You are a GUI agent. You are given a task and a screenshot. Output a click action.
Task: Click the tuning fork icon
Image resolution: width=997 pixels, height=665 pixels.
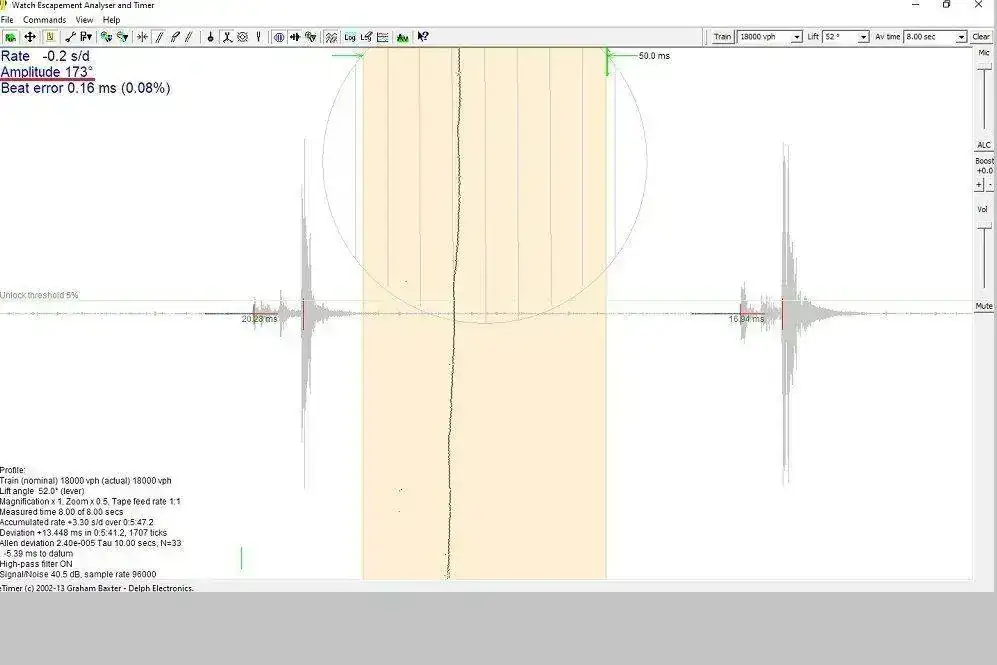[258, 37]
